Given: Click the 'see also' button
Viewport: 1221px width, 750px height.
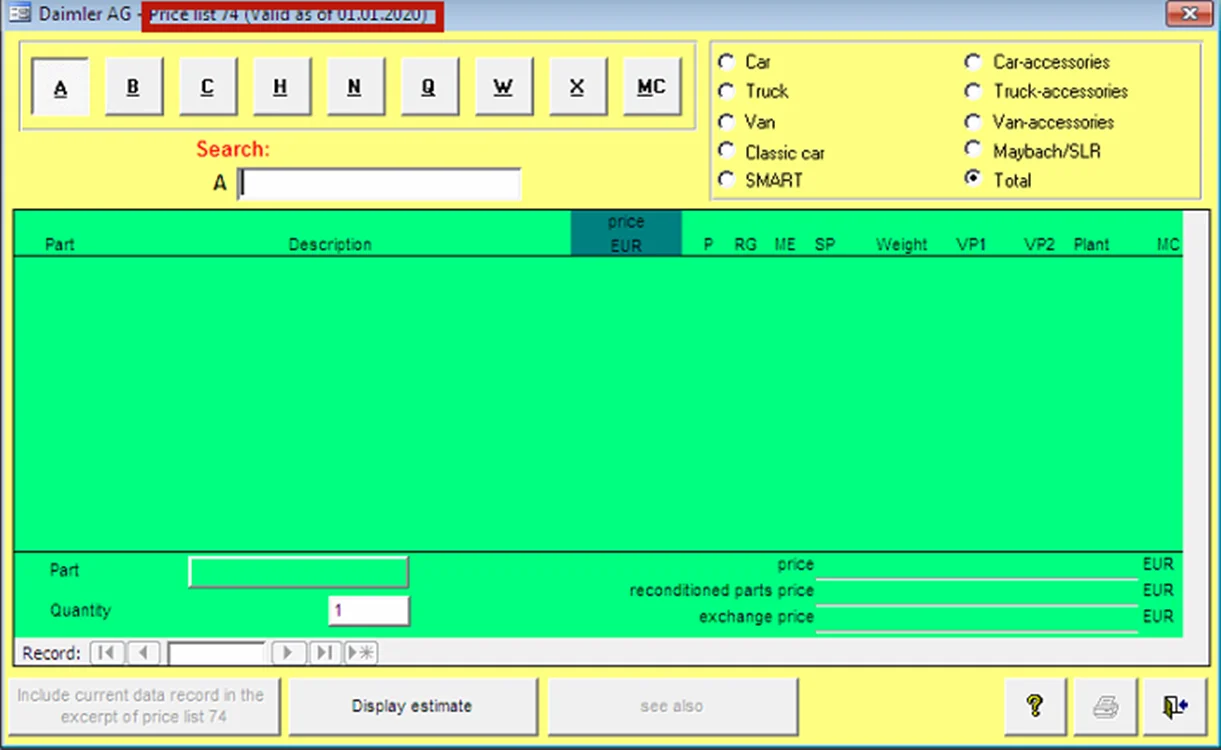Looking at the screenshot, I should point(672,706).
